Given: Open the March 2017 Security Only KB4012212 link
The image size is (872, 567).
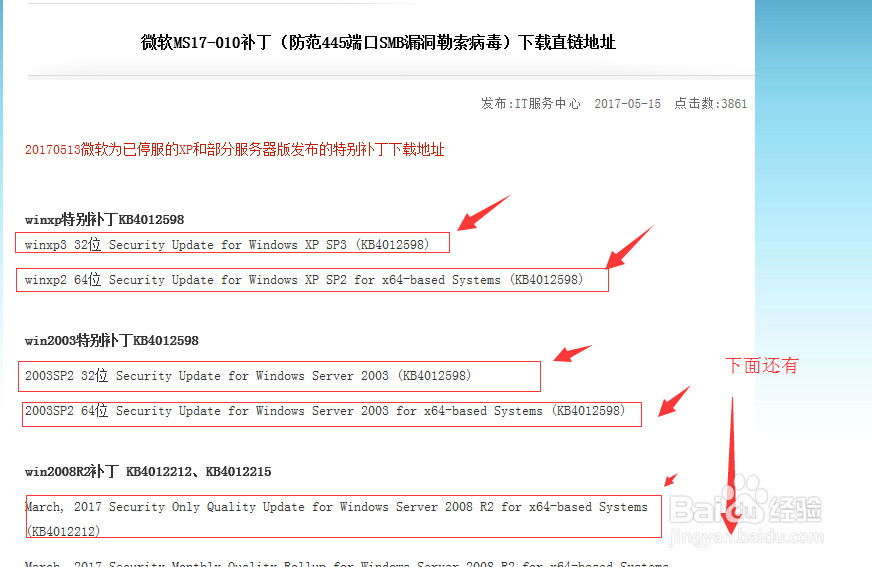Looking at the screenshot, I should pyautogui.click(x=336, y=518).
